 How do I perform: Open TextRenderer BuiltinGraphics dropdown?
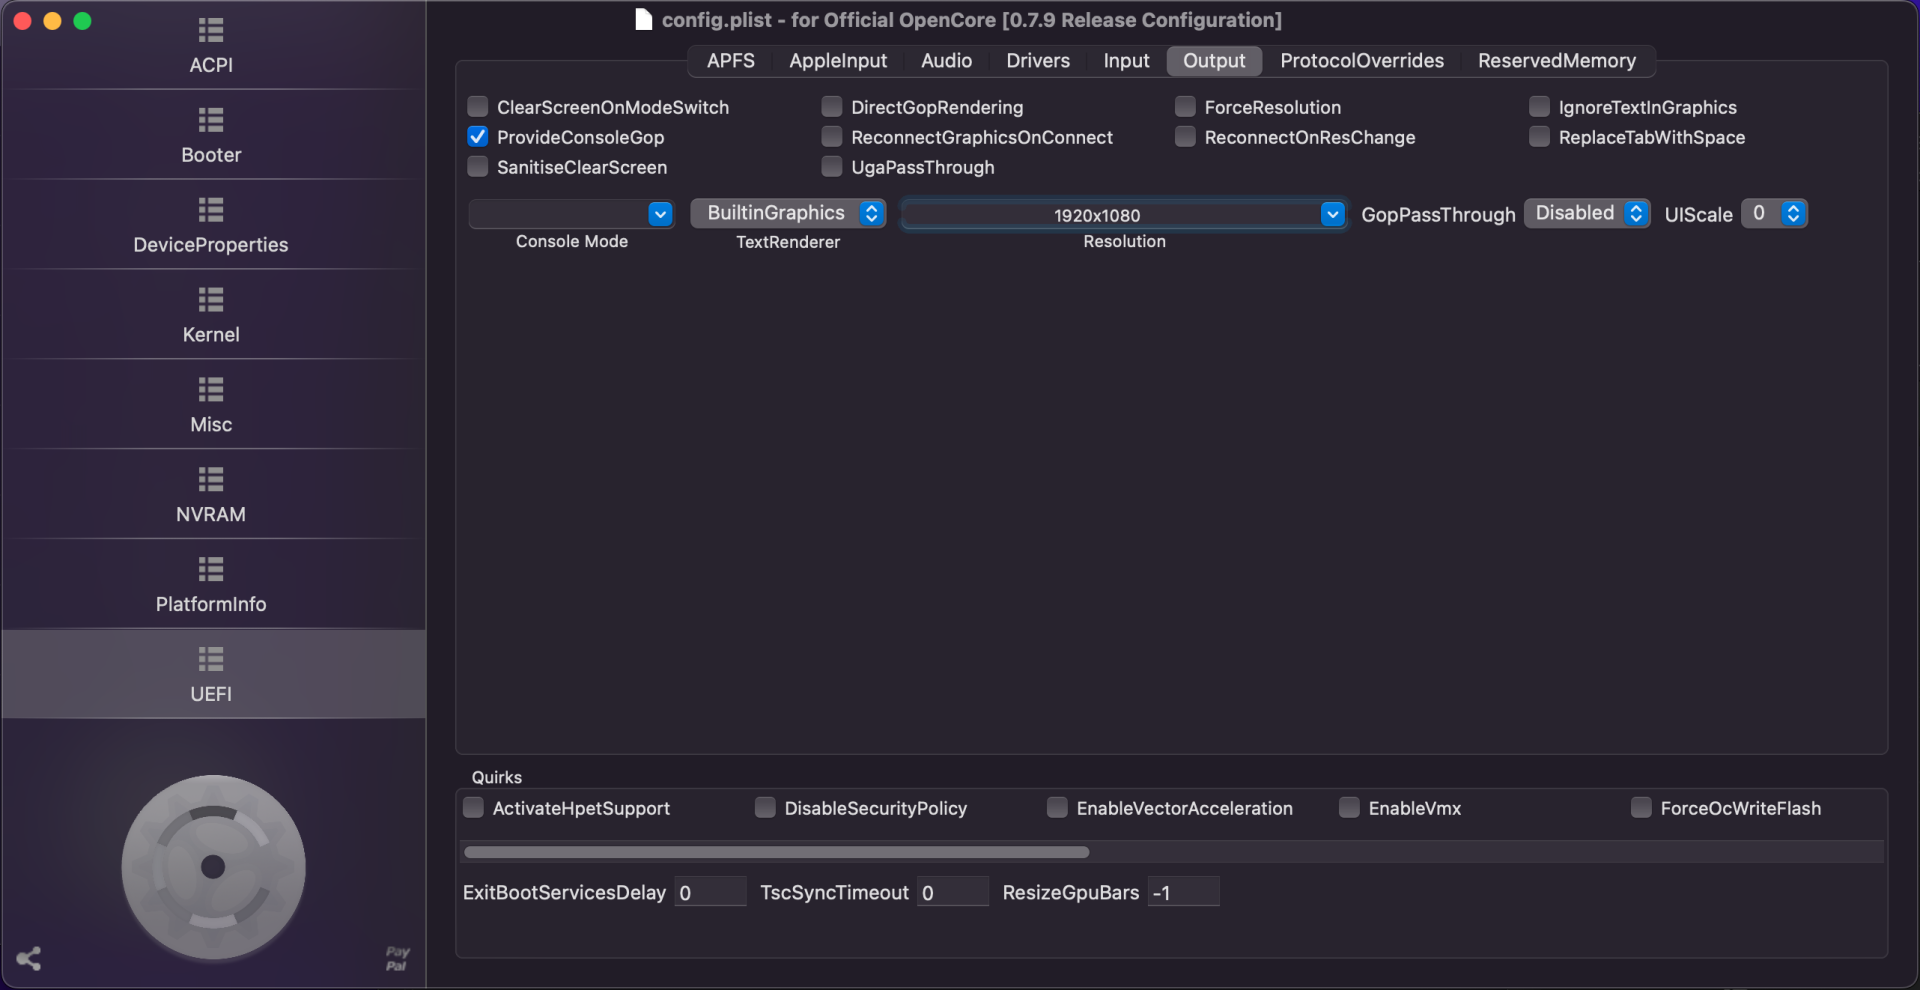pos(788,214)
